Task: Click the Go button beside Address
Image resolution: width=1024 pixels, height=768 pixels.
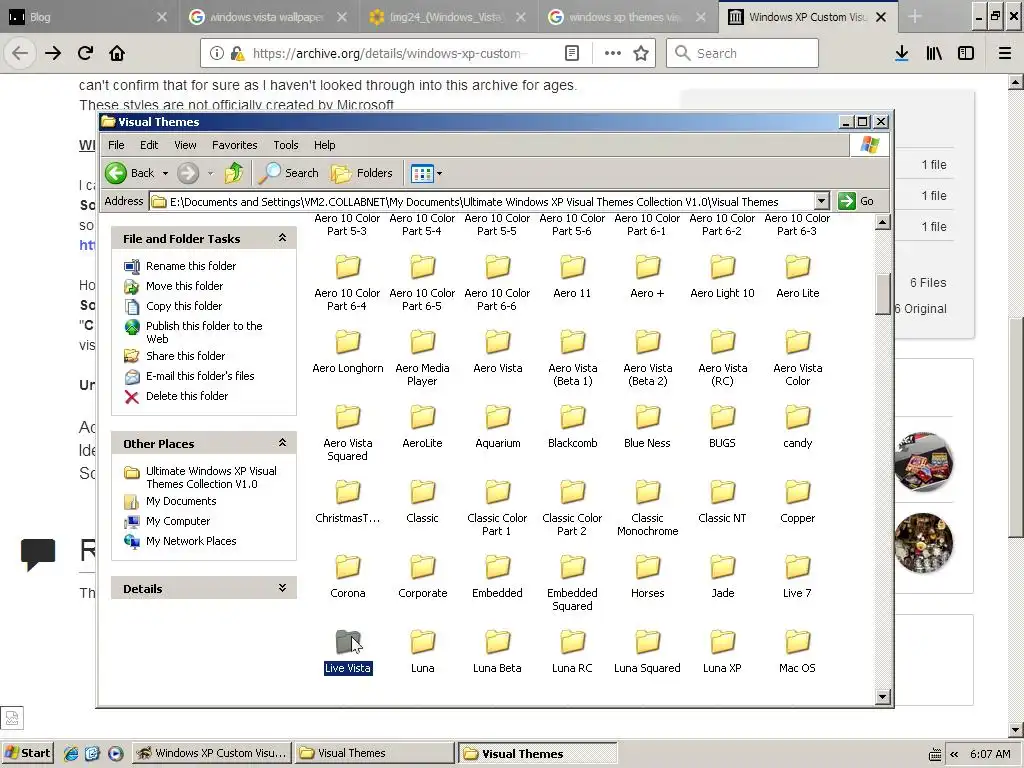Action: click(856, 201)
